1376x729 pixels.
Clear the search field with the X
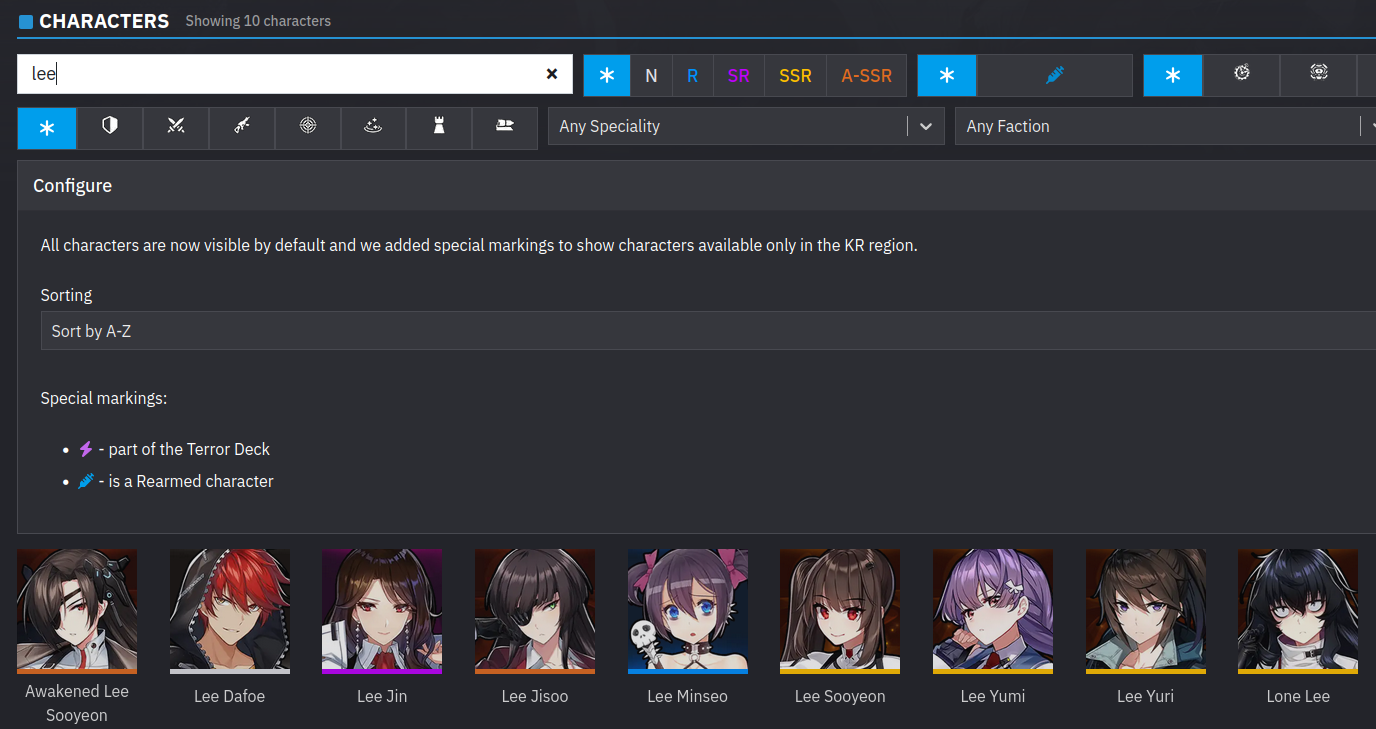coord(551,75)
